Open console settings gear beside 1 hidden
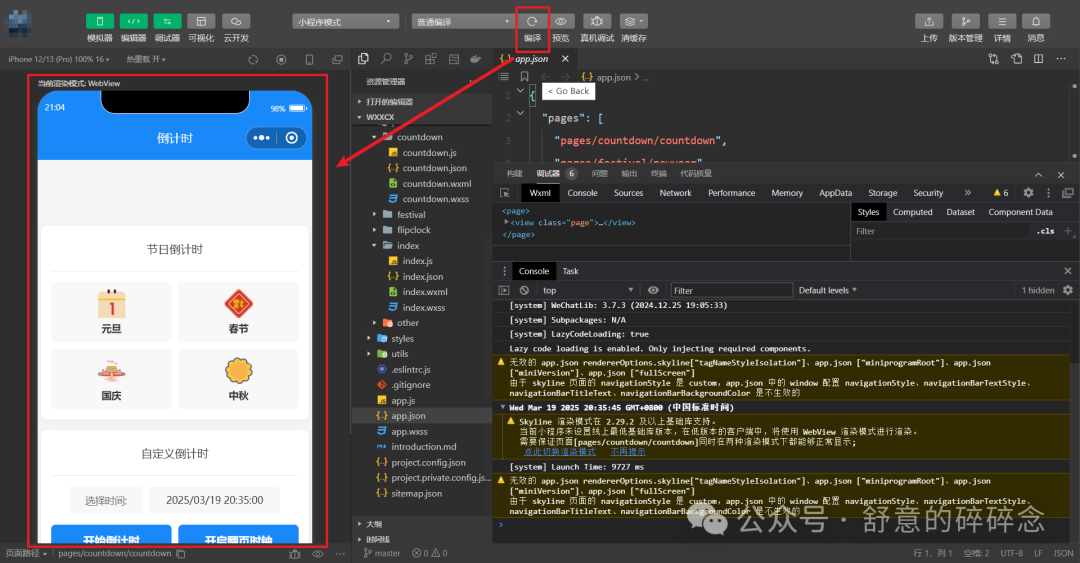 coord(1068,290)
